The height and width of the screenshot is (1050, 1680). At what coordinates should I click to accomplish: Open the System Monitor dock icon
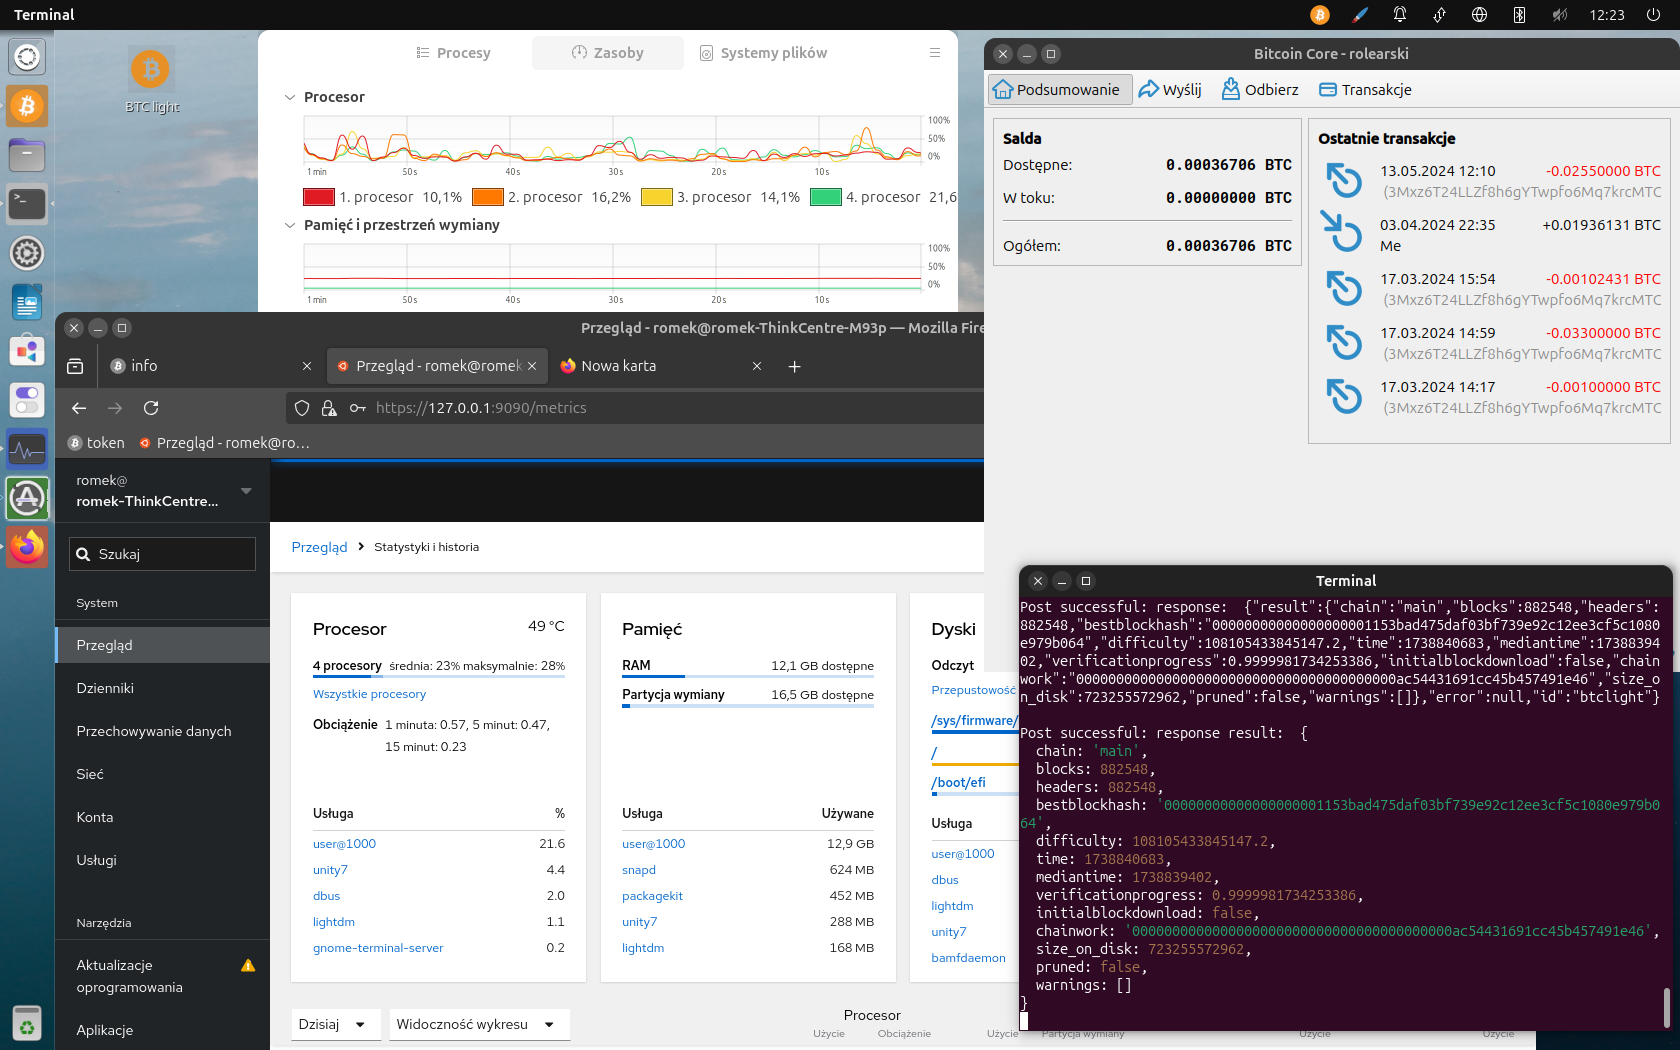[27, 449]
